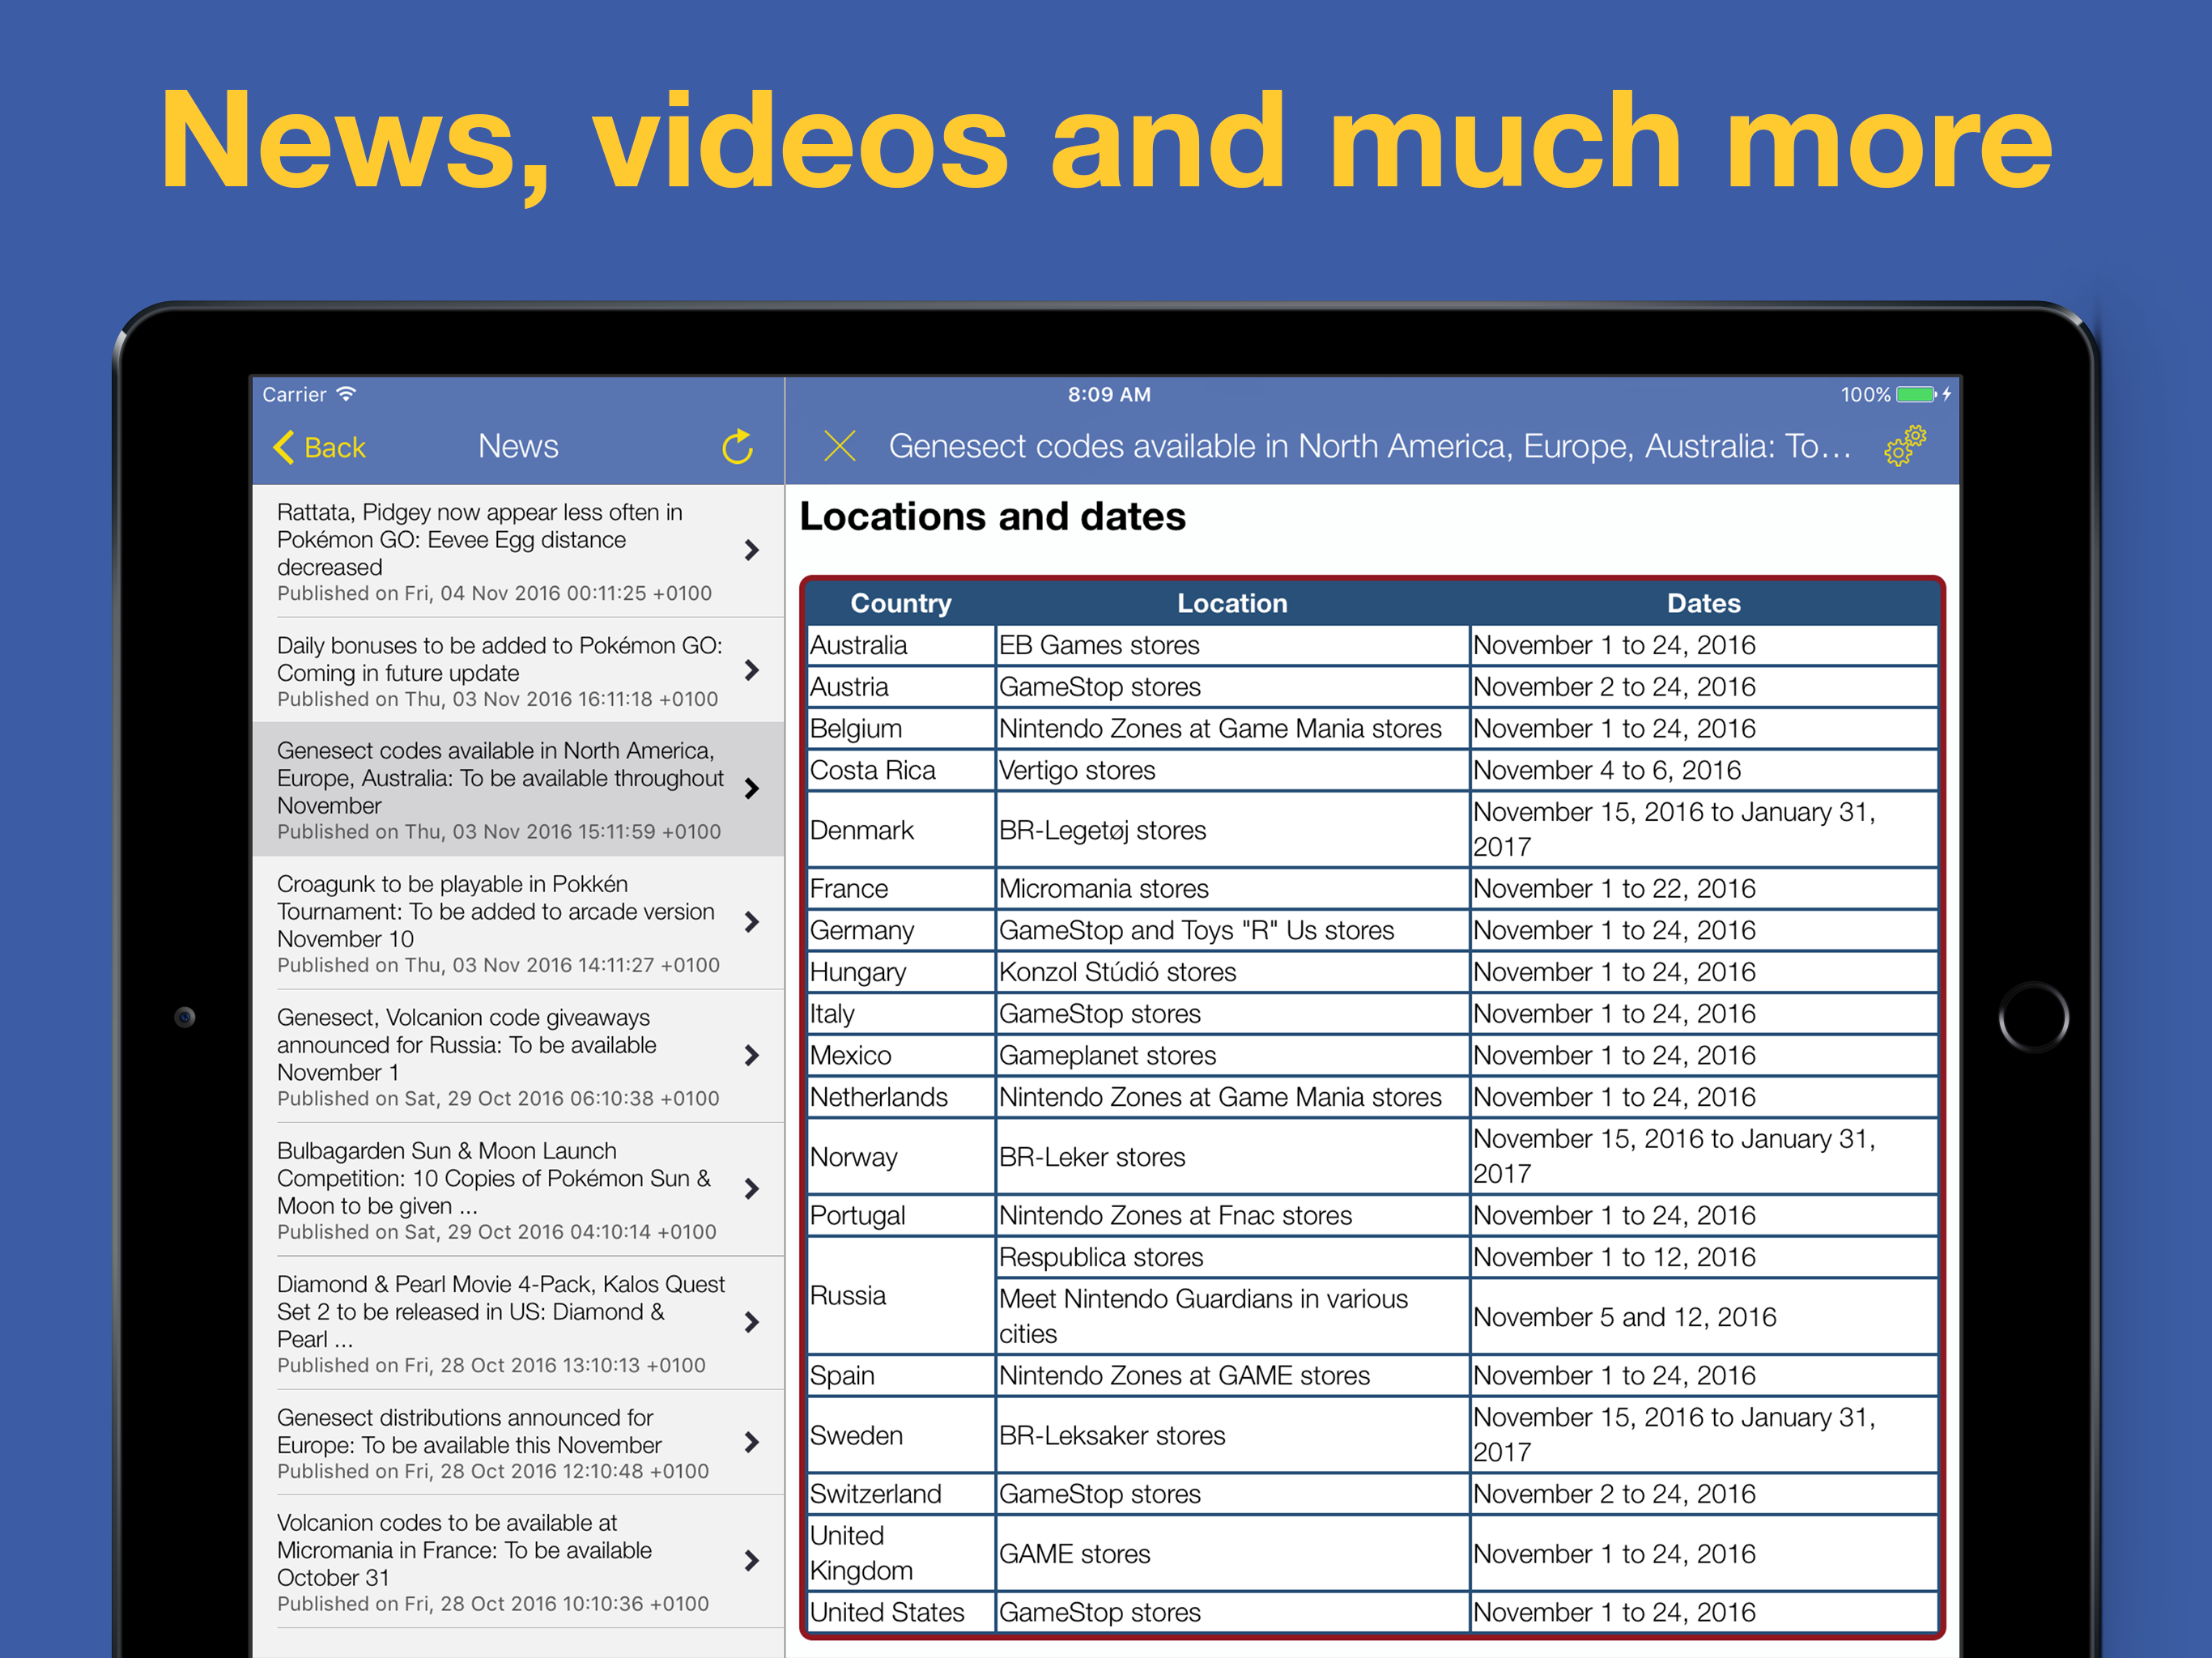Click the Country column header
This screenshot has height=1658, width=2212.
[901, 603]
